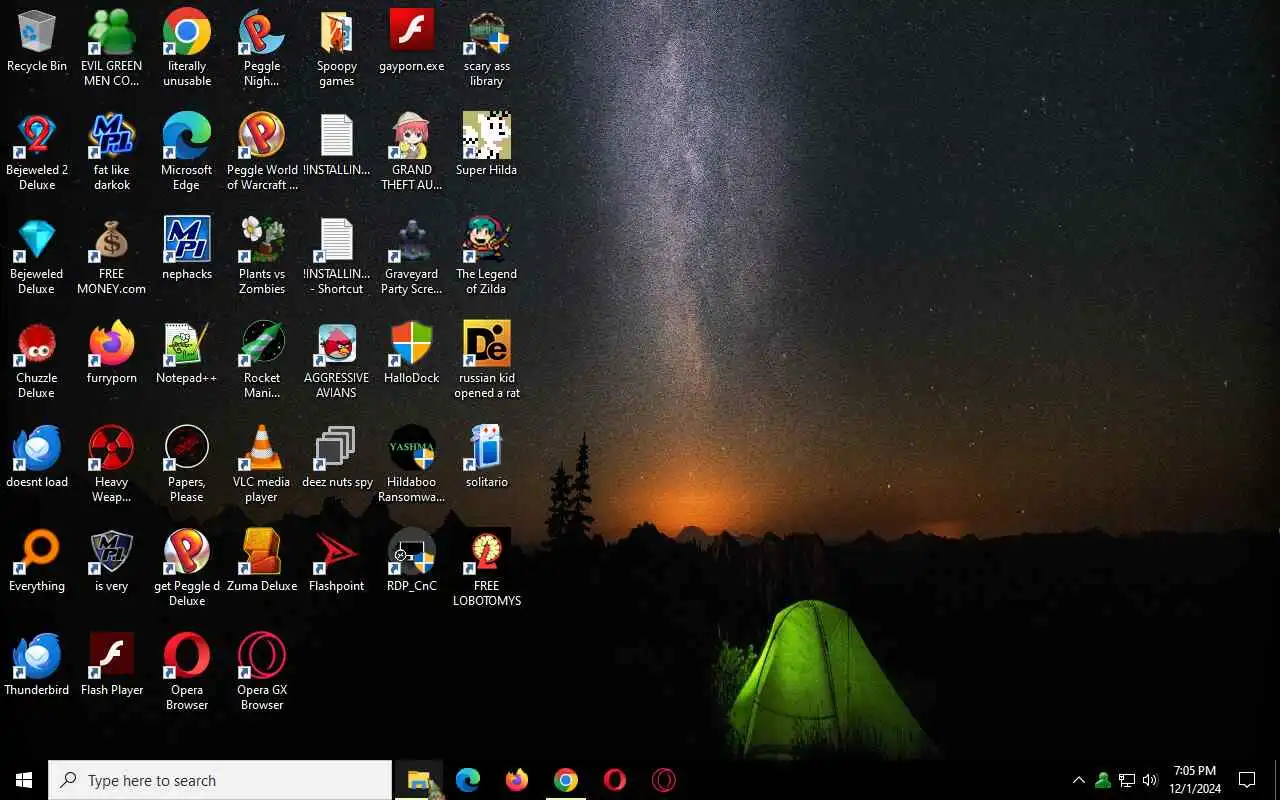Screen dimensions: 1280x800
Task: Select the 'Papers, Please' shortcut
Action: [187, 464]
